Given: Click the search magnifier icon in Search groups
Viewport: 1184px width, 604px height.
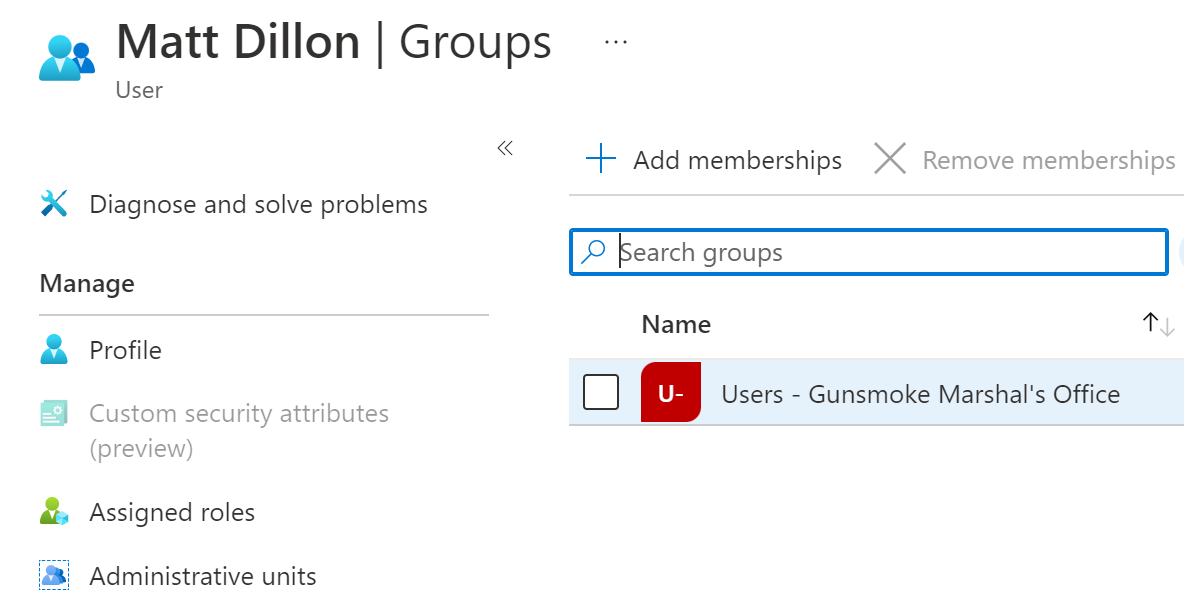Looking at the screenshot, I should [x=594, y=252].
